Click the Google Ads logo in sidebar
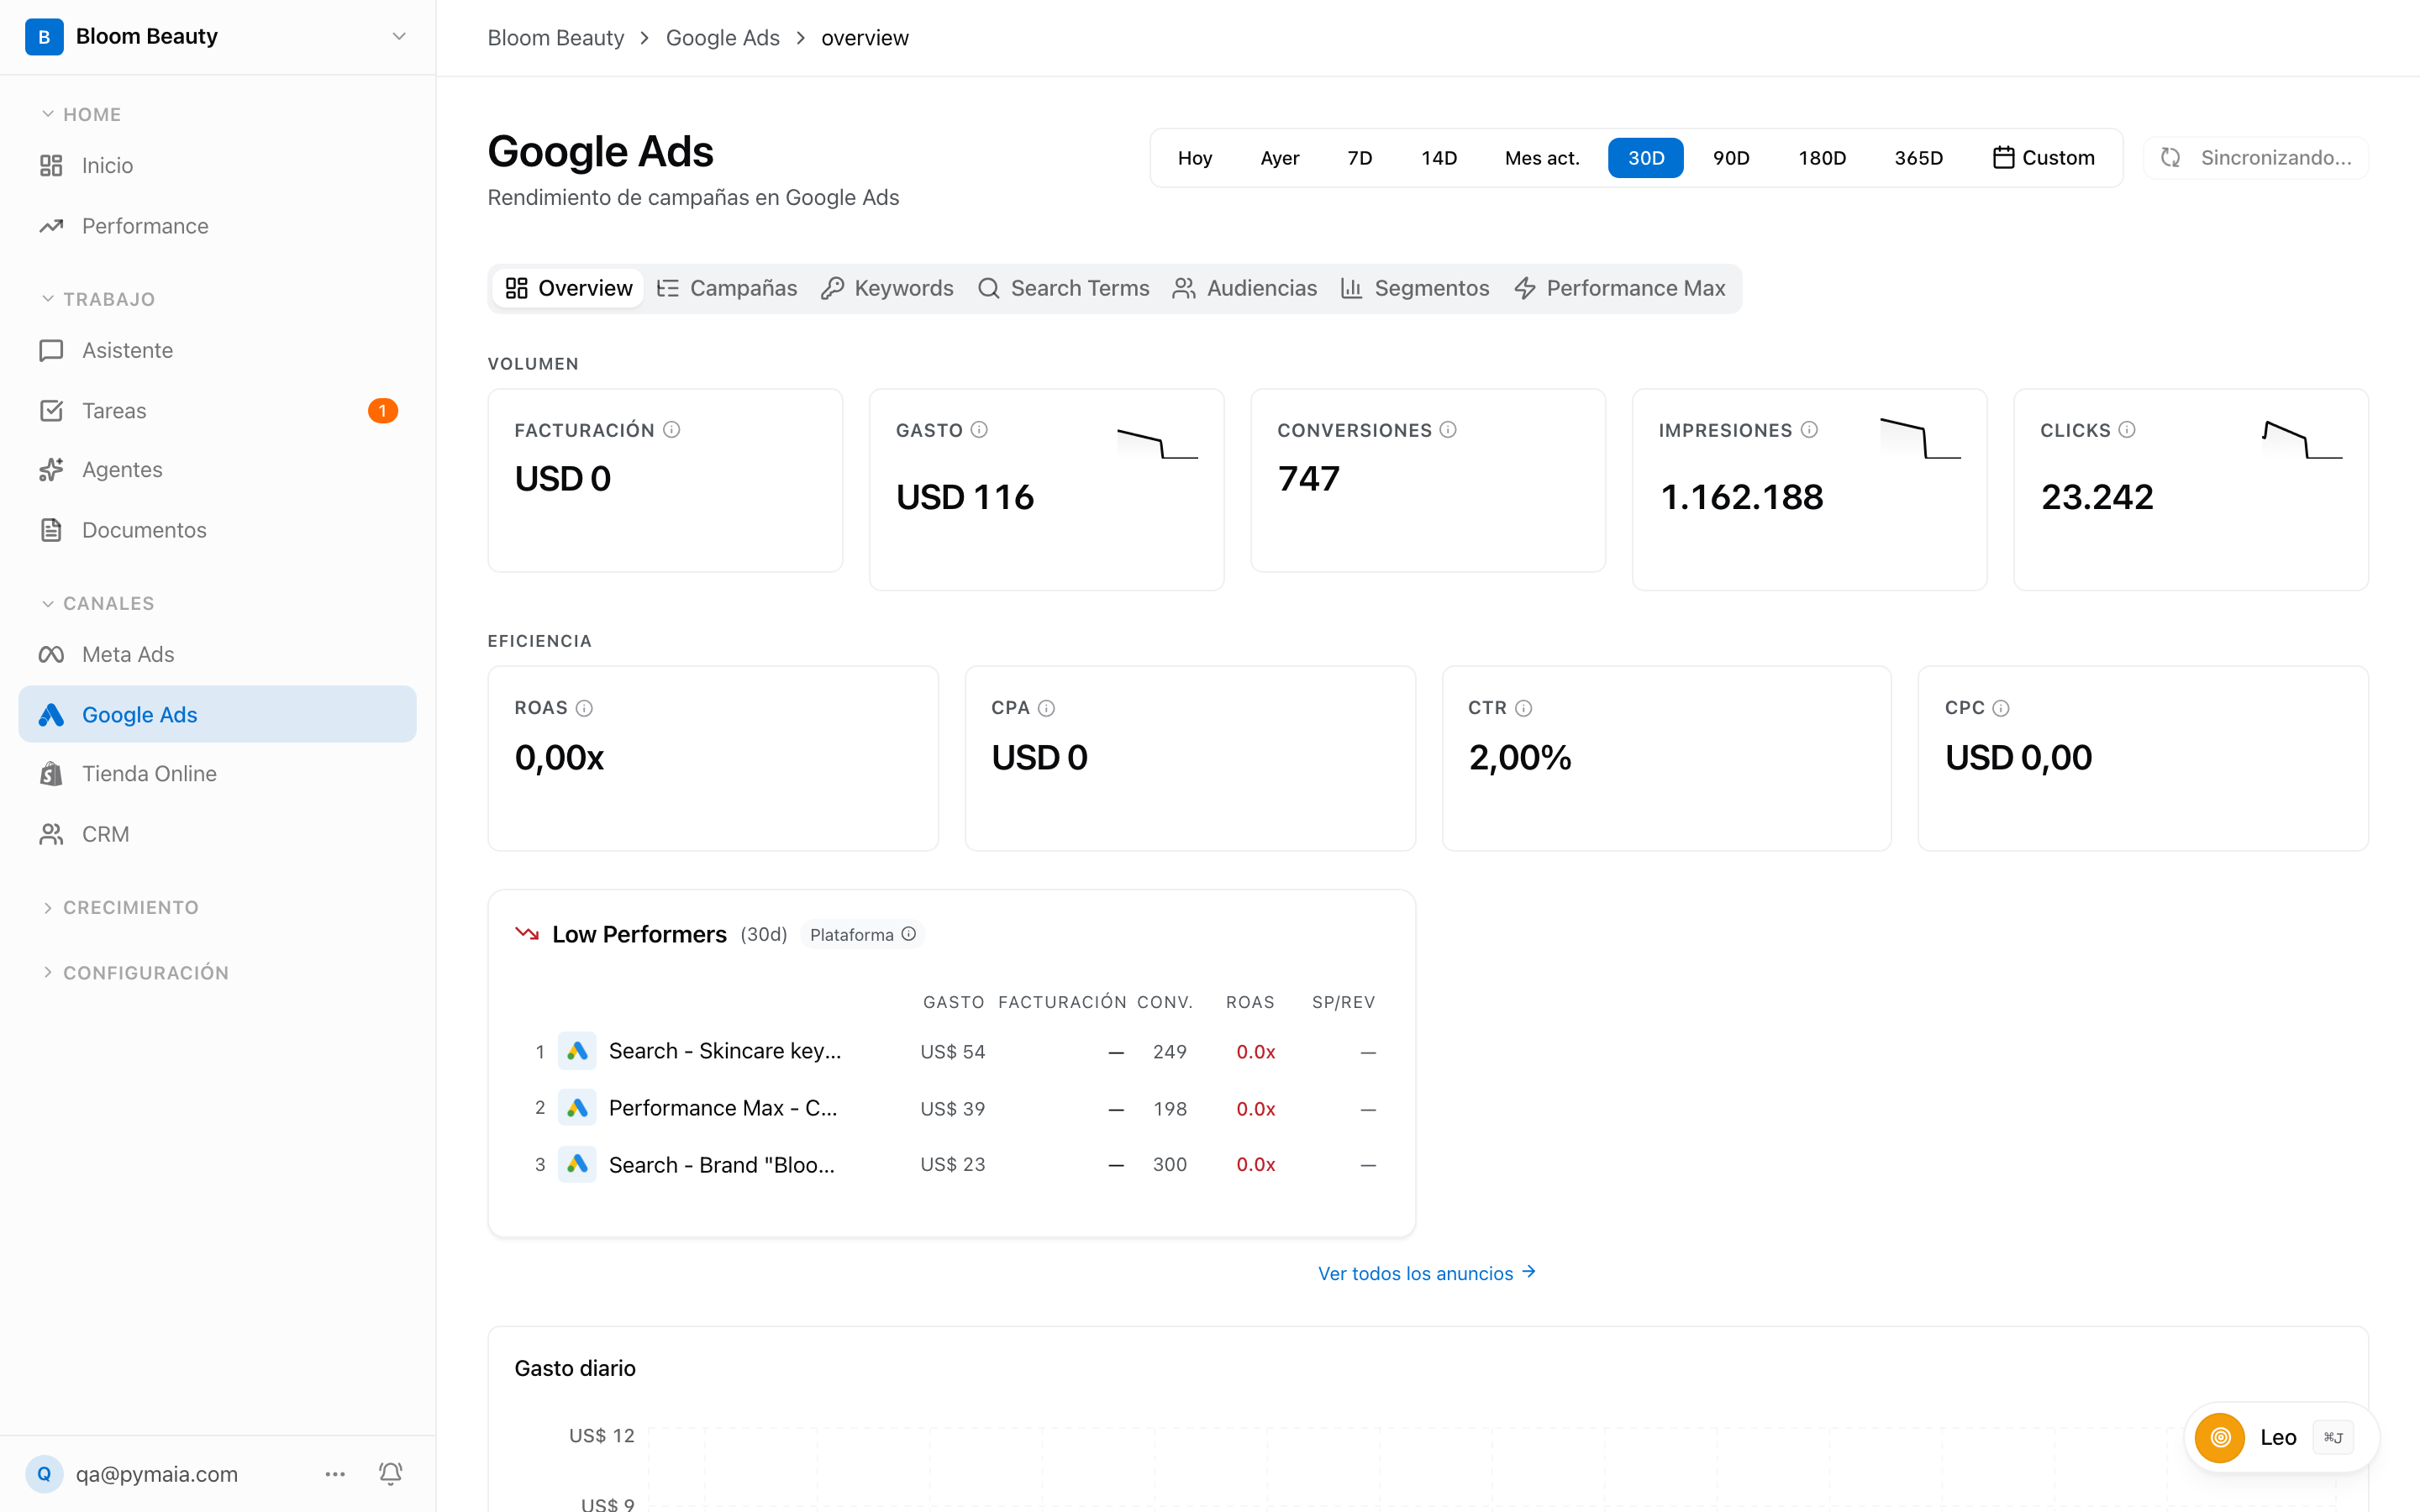 click(x=51, y=714)
